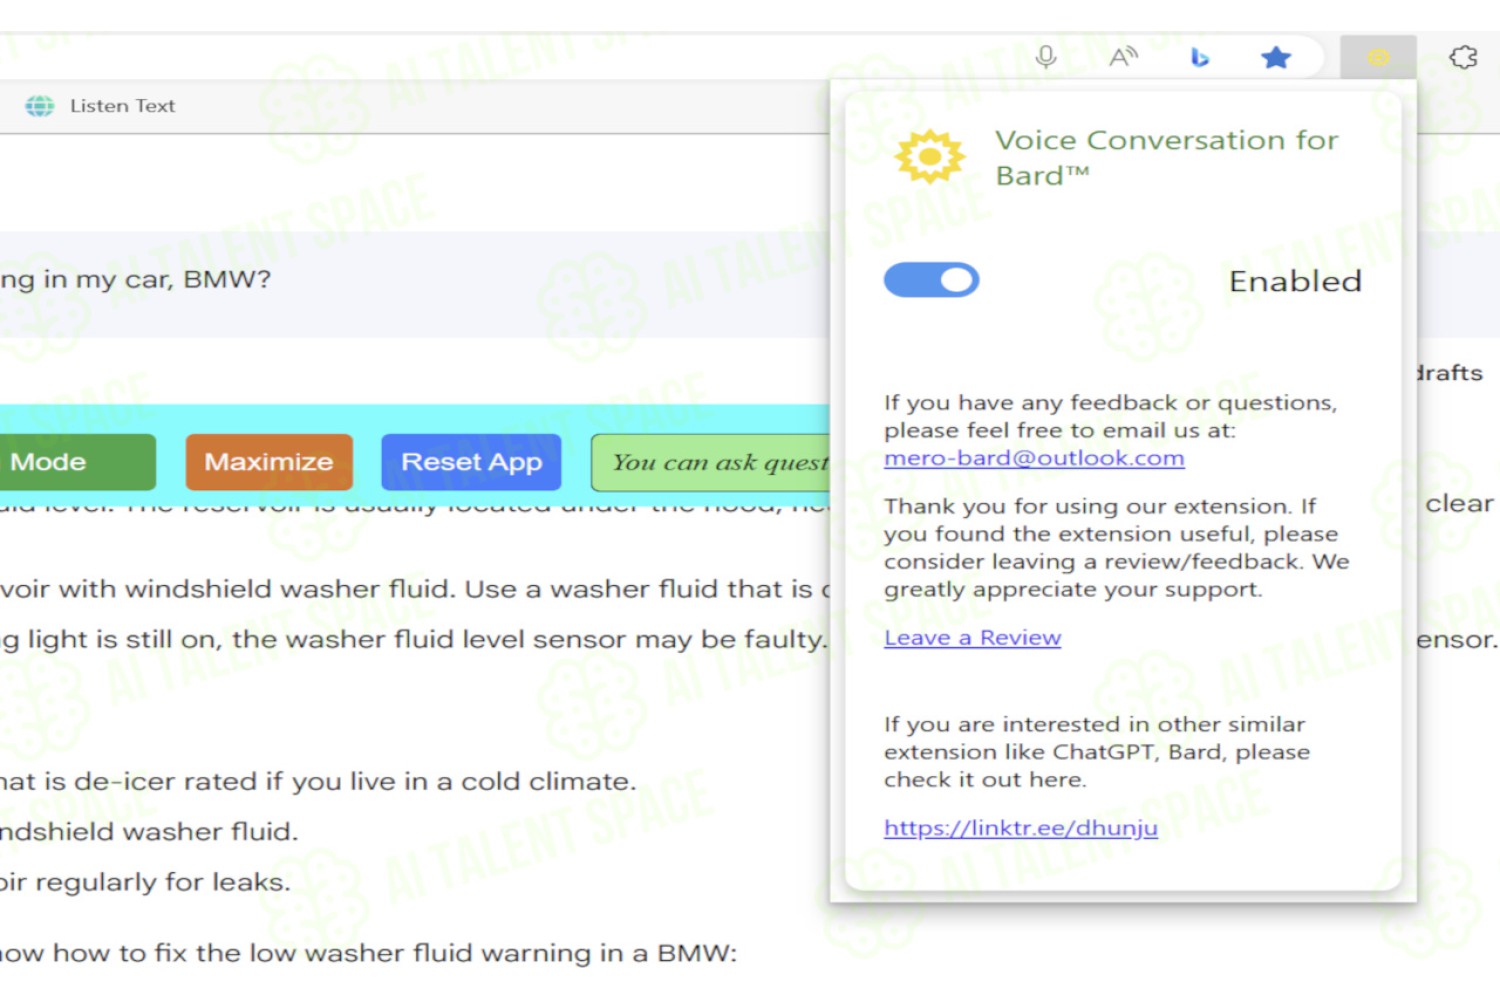Select the Listen Text bookmark label
The image size is (1500, 1000).
click(x=122, y=106)
